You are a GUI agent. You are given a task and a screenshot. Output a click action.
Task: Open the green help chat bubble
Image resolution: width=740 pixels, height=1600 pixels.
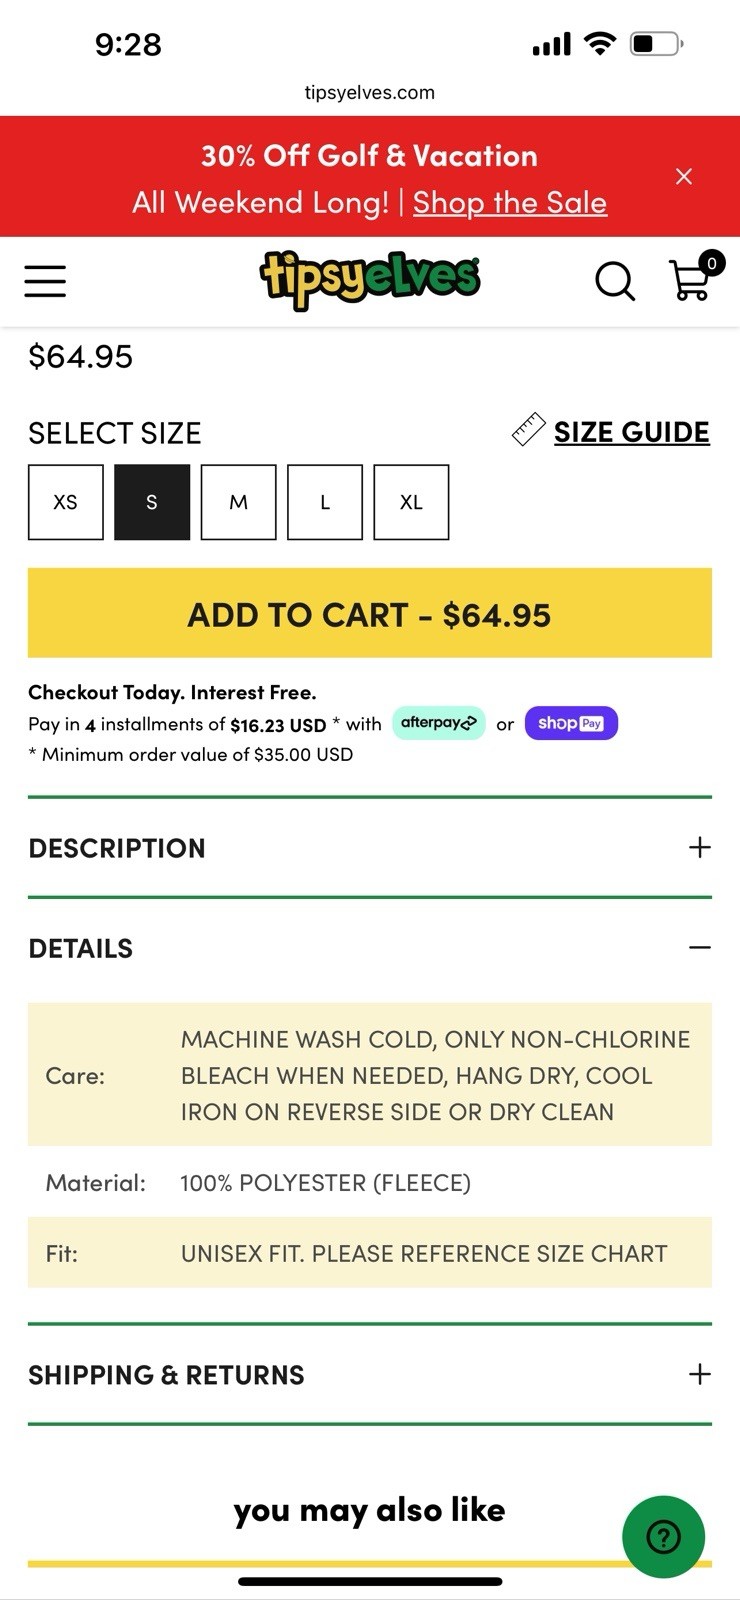coord(663,1537)
